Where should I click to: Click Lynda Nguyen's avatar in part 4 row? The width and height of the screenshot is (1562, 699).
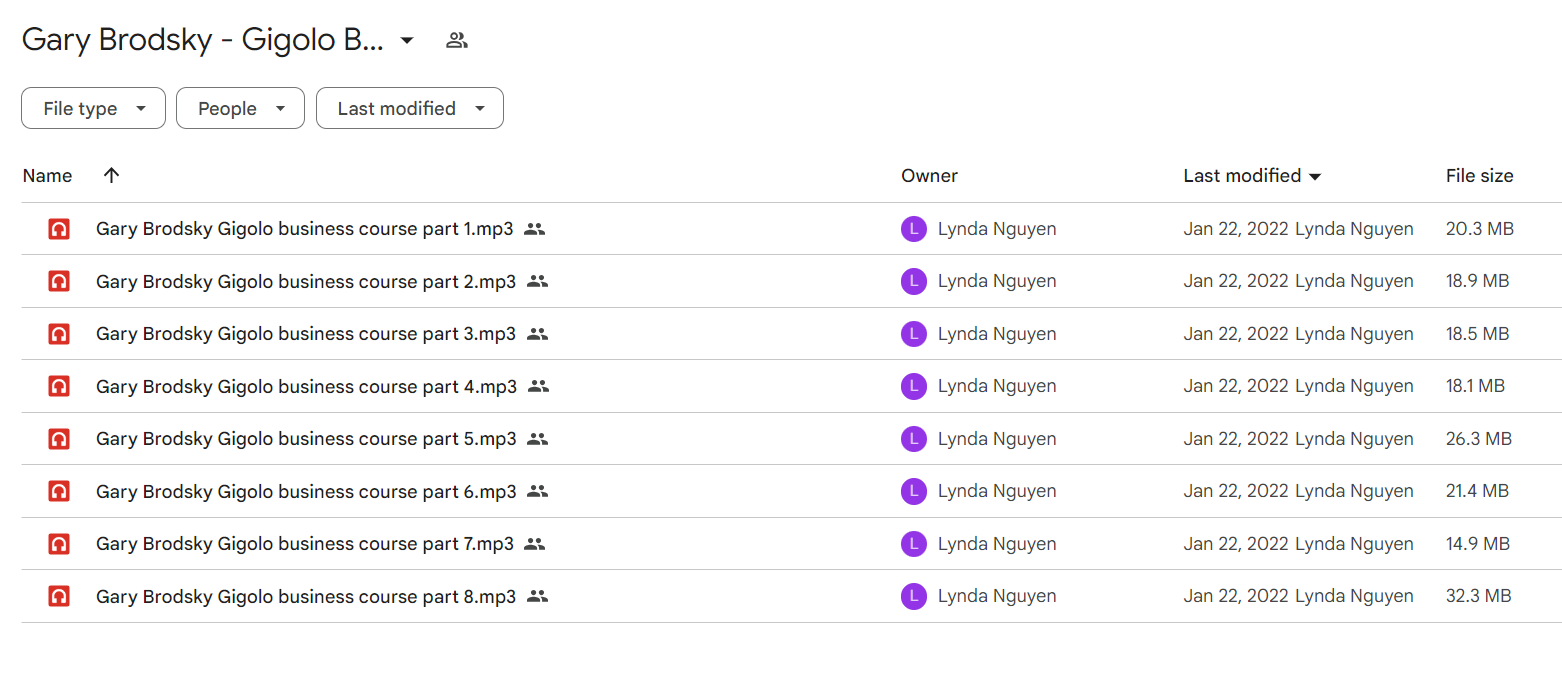pos(914,386)
